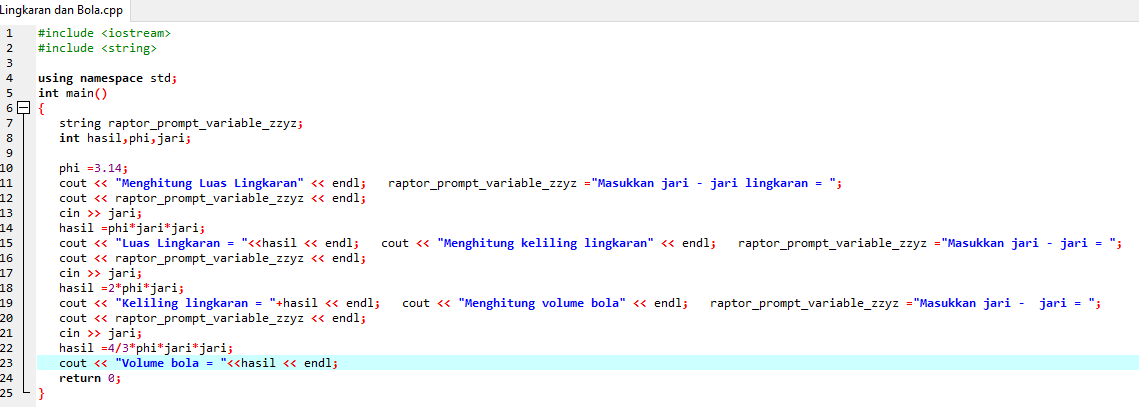Place cursor on #include <string> line
The height and width of the screenshot is (407, 1139).
click(97, 48)
